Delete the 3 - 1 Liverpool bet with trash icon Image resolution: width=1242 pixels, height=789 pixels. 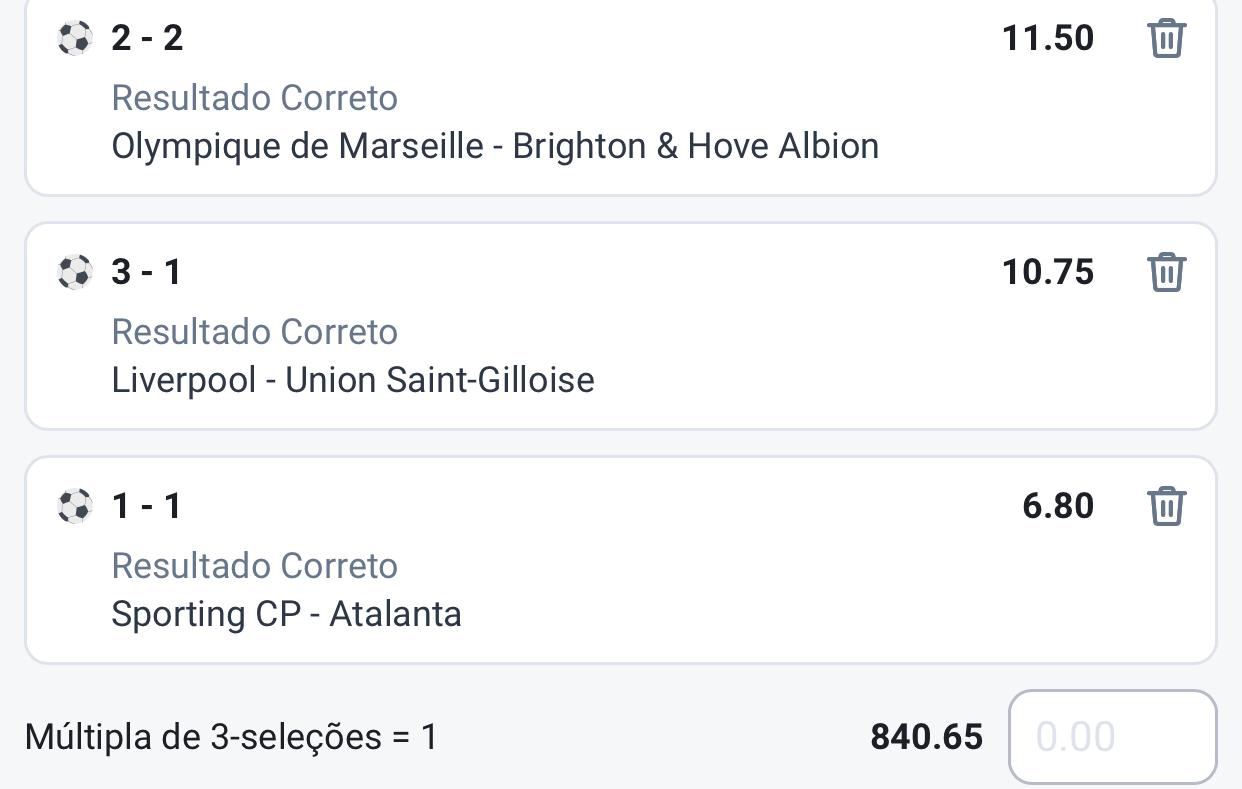(1166, 271)
